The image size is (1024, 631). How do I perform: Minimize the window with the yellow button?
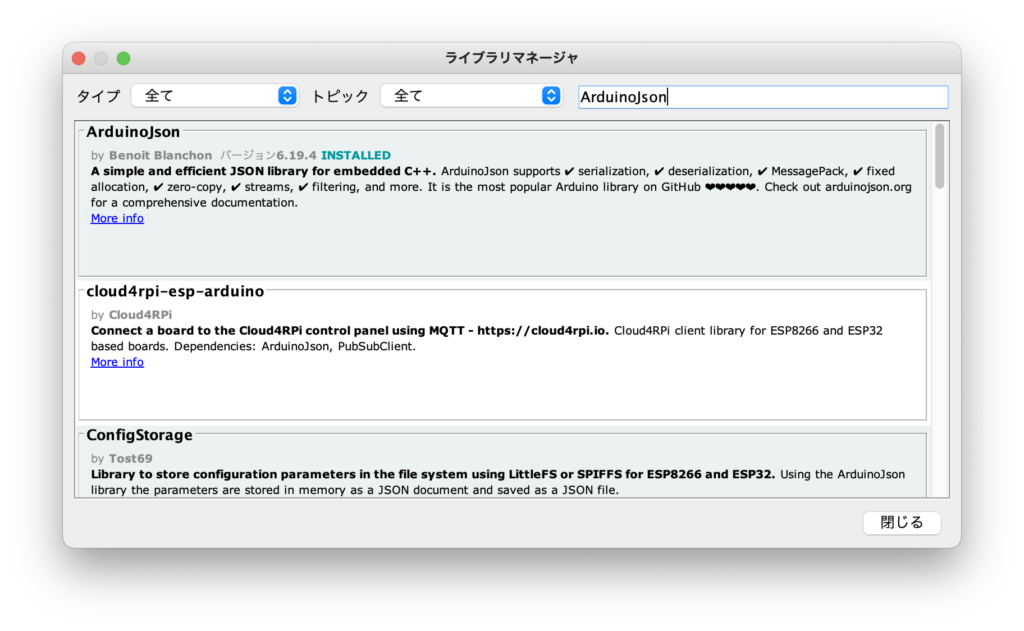point(101,58)
